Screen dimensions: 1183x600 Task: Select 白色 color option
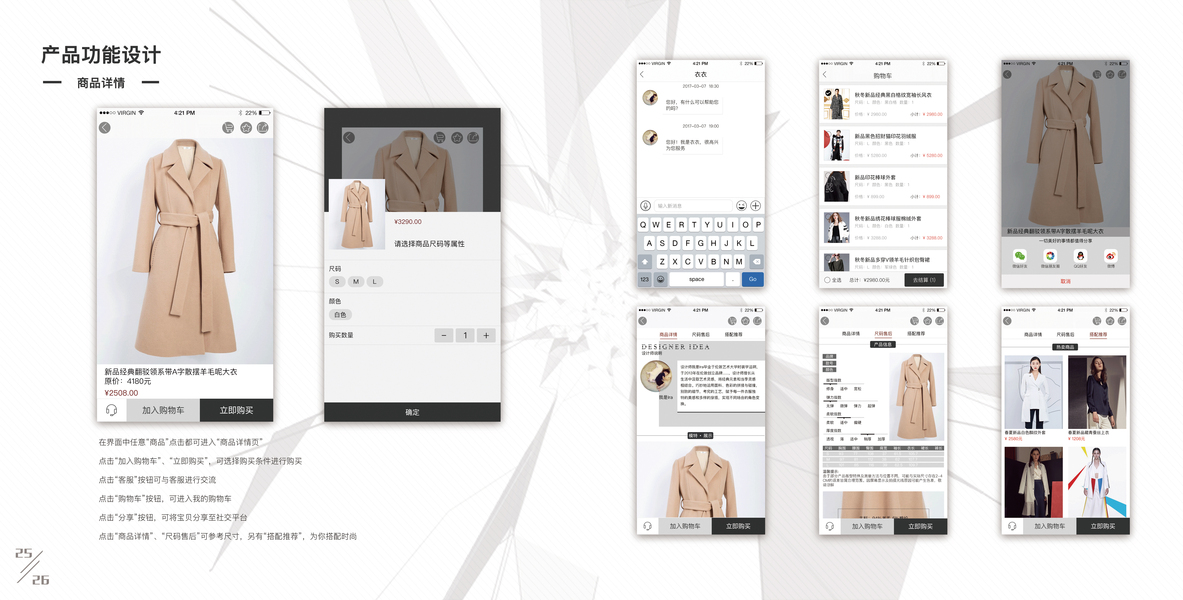click(x=340, y=315)
